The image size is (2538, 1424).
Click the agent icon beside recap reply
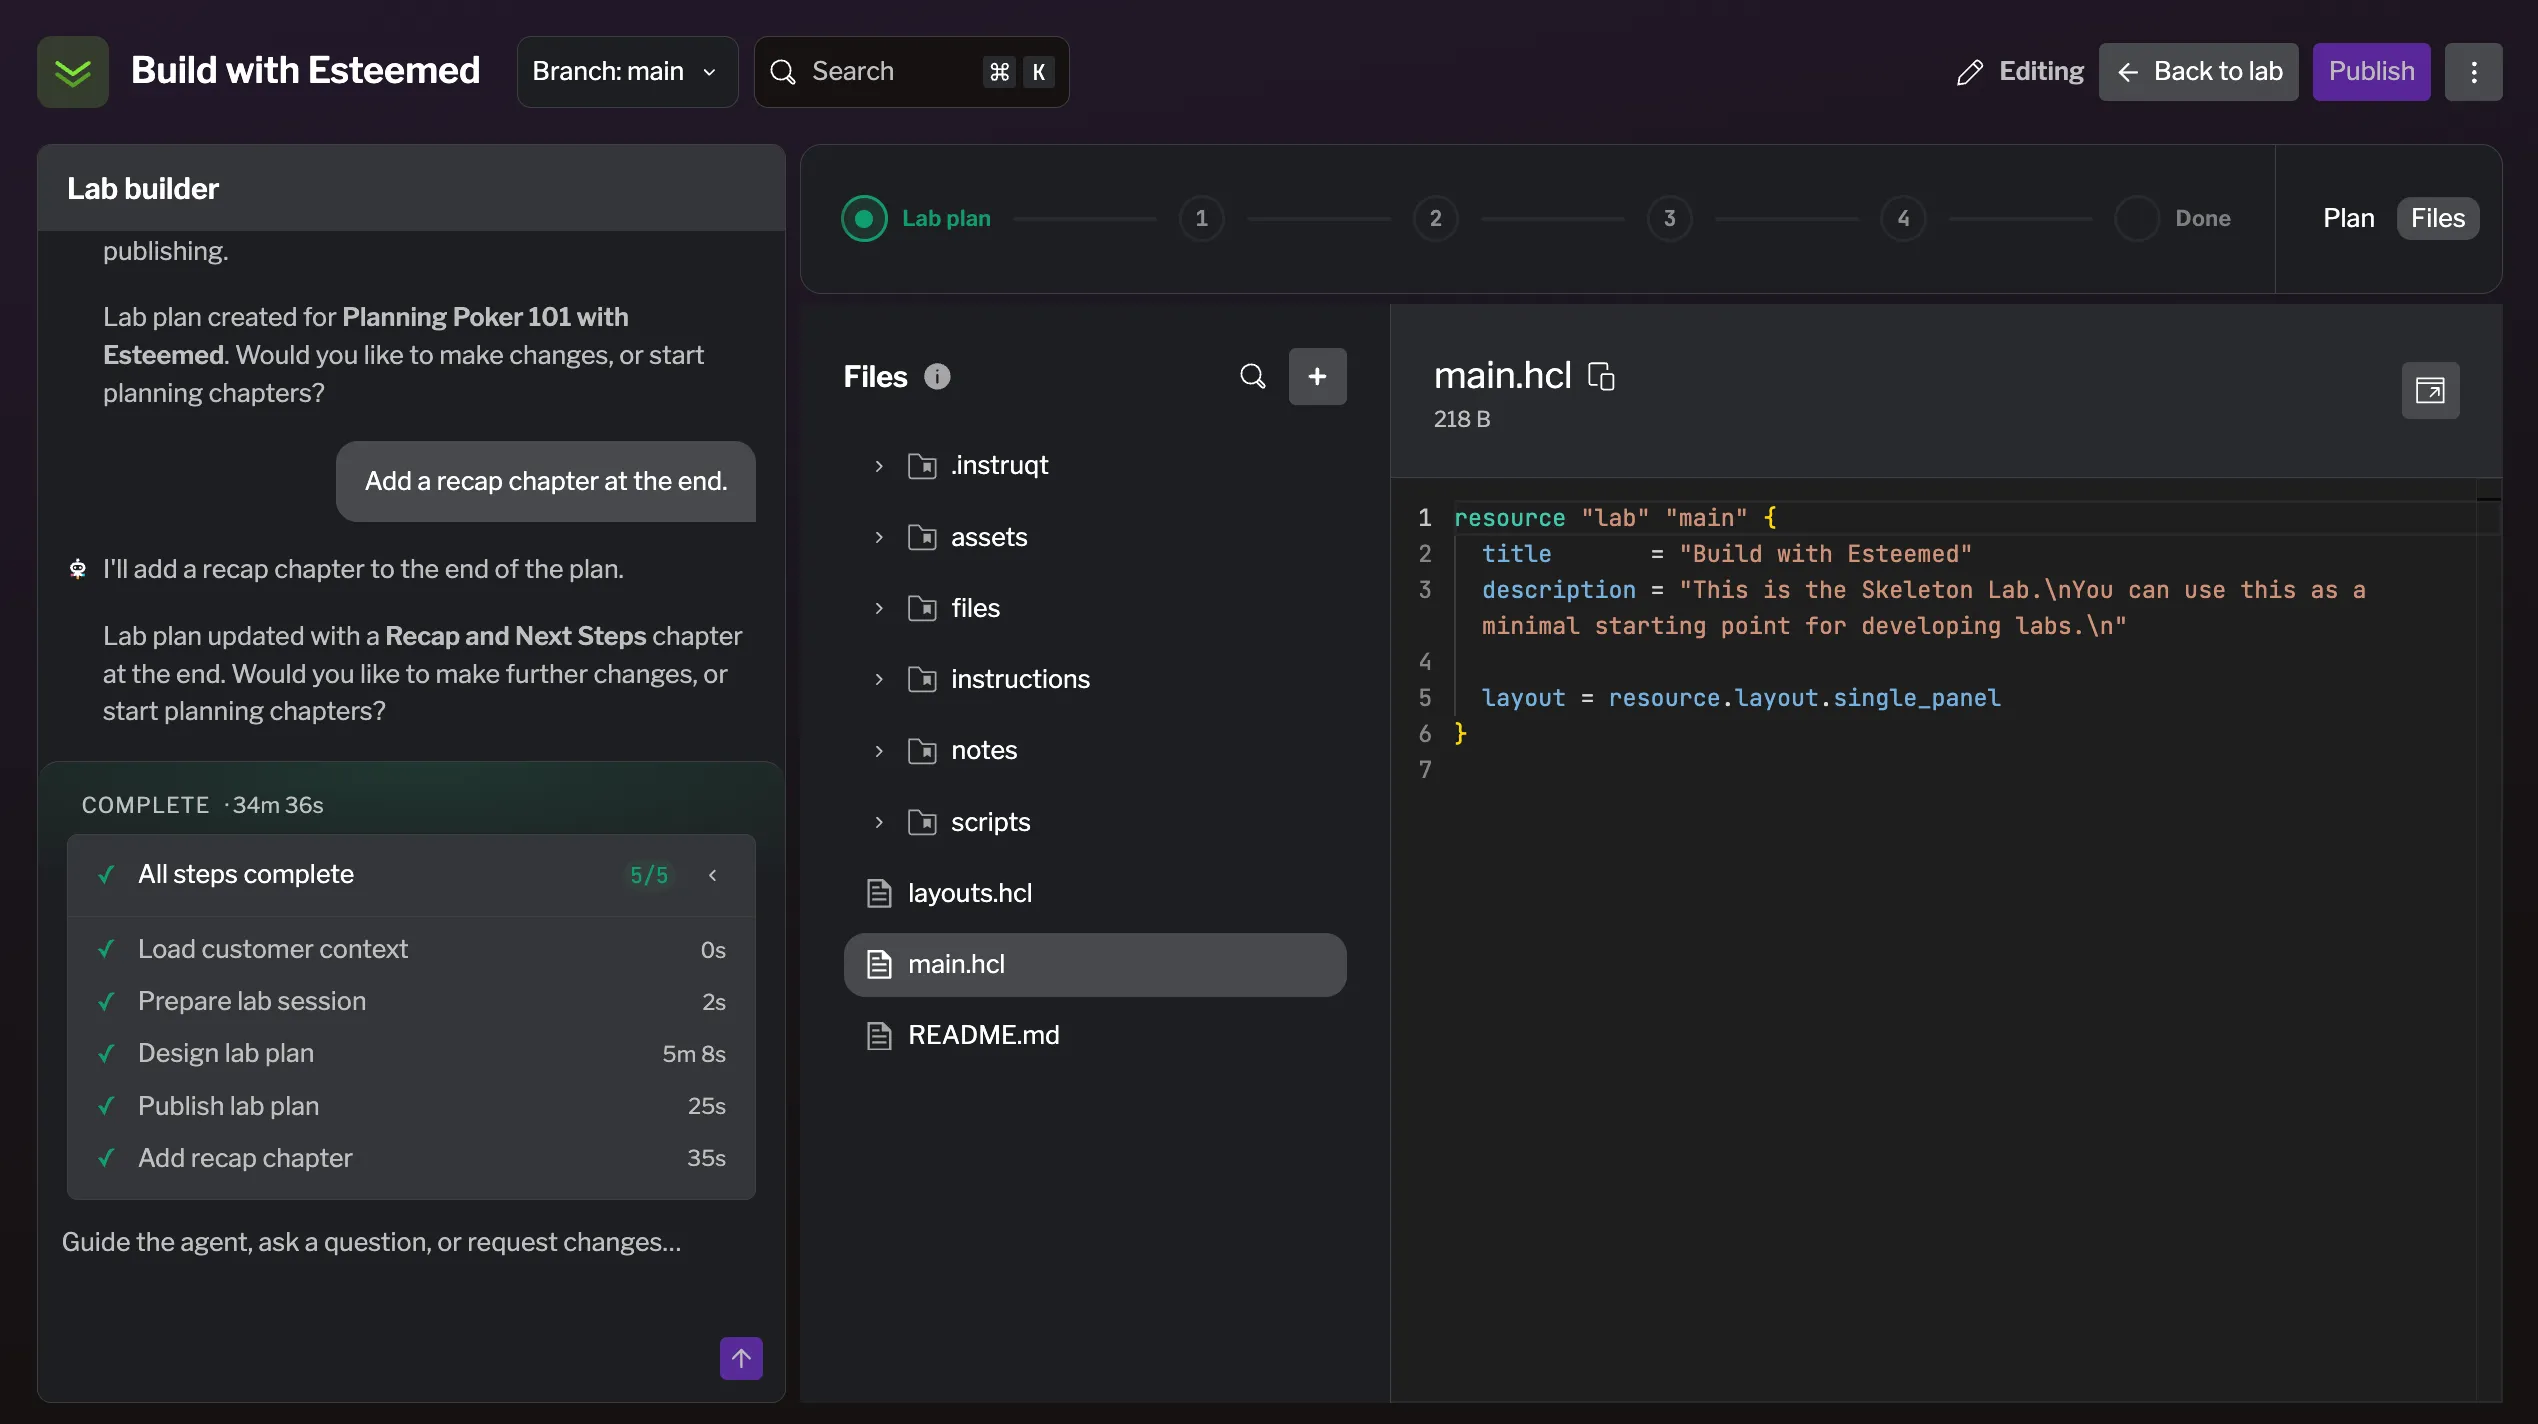tap(78, 569)
